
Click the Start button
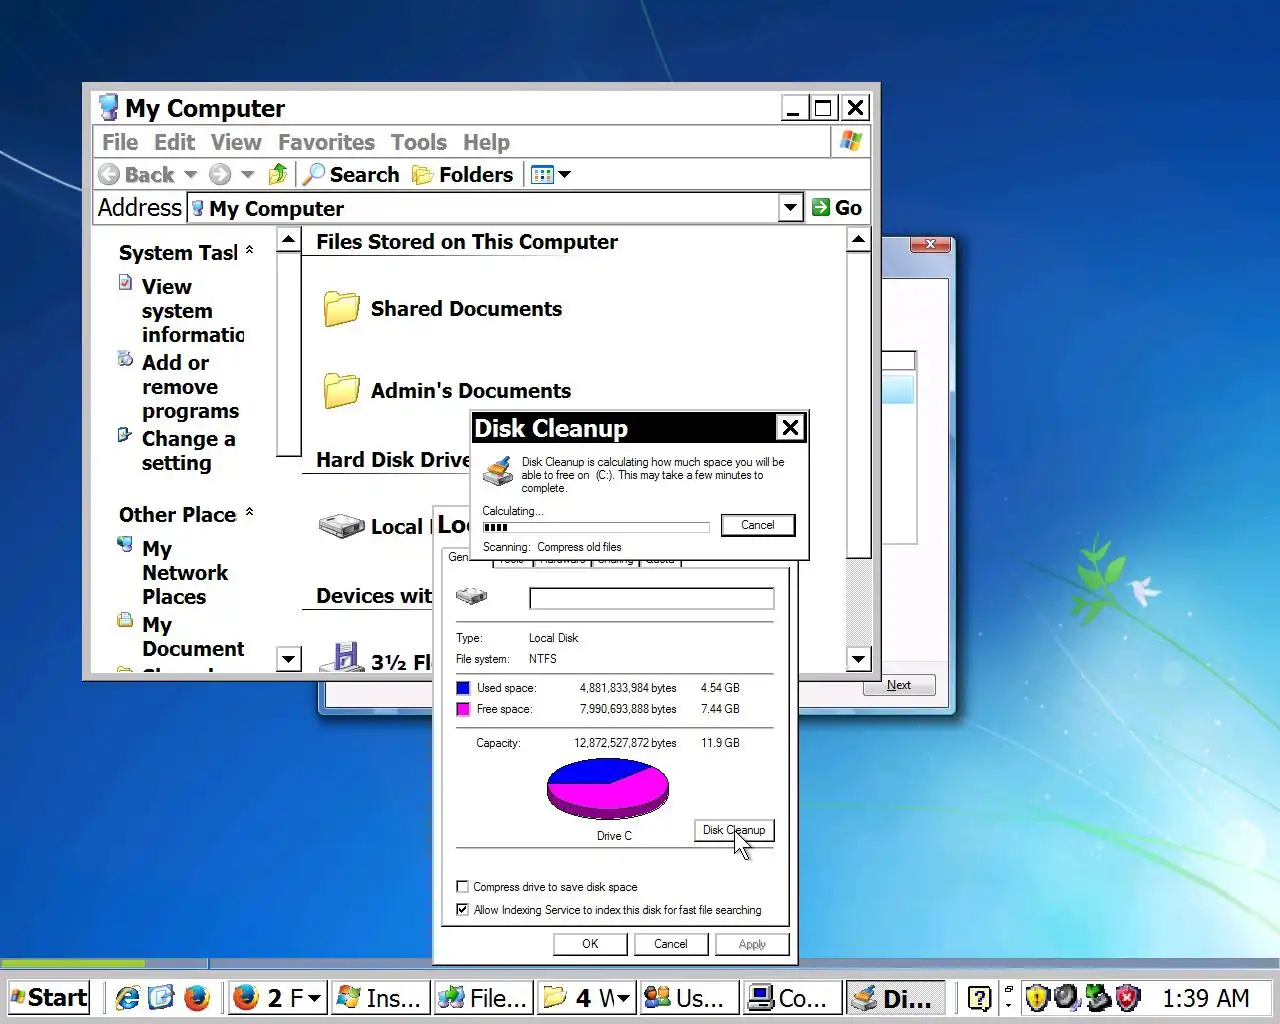click(49, 998)
